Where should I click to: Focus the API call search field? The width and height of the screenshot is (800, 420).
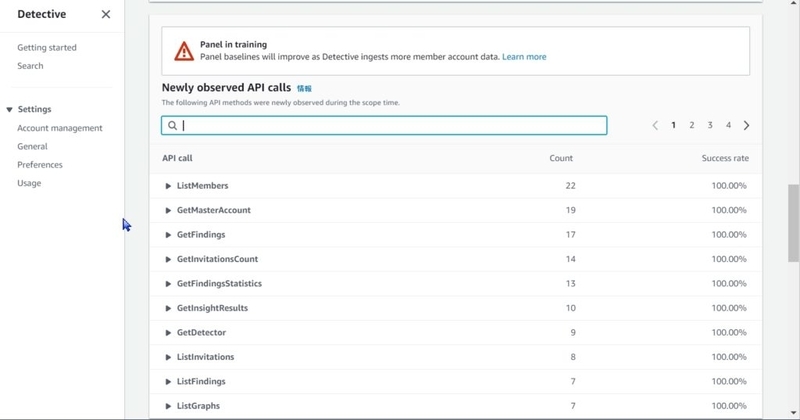(384, 126)
